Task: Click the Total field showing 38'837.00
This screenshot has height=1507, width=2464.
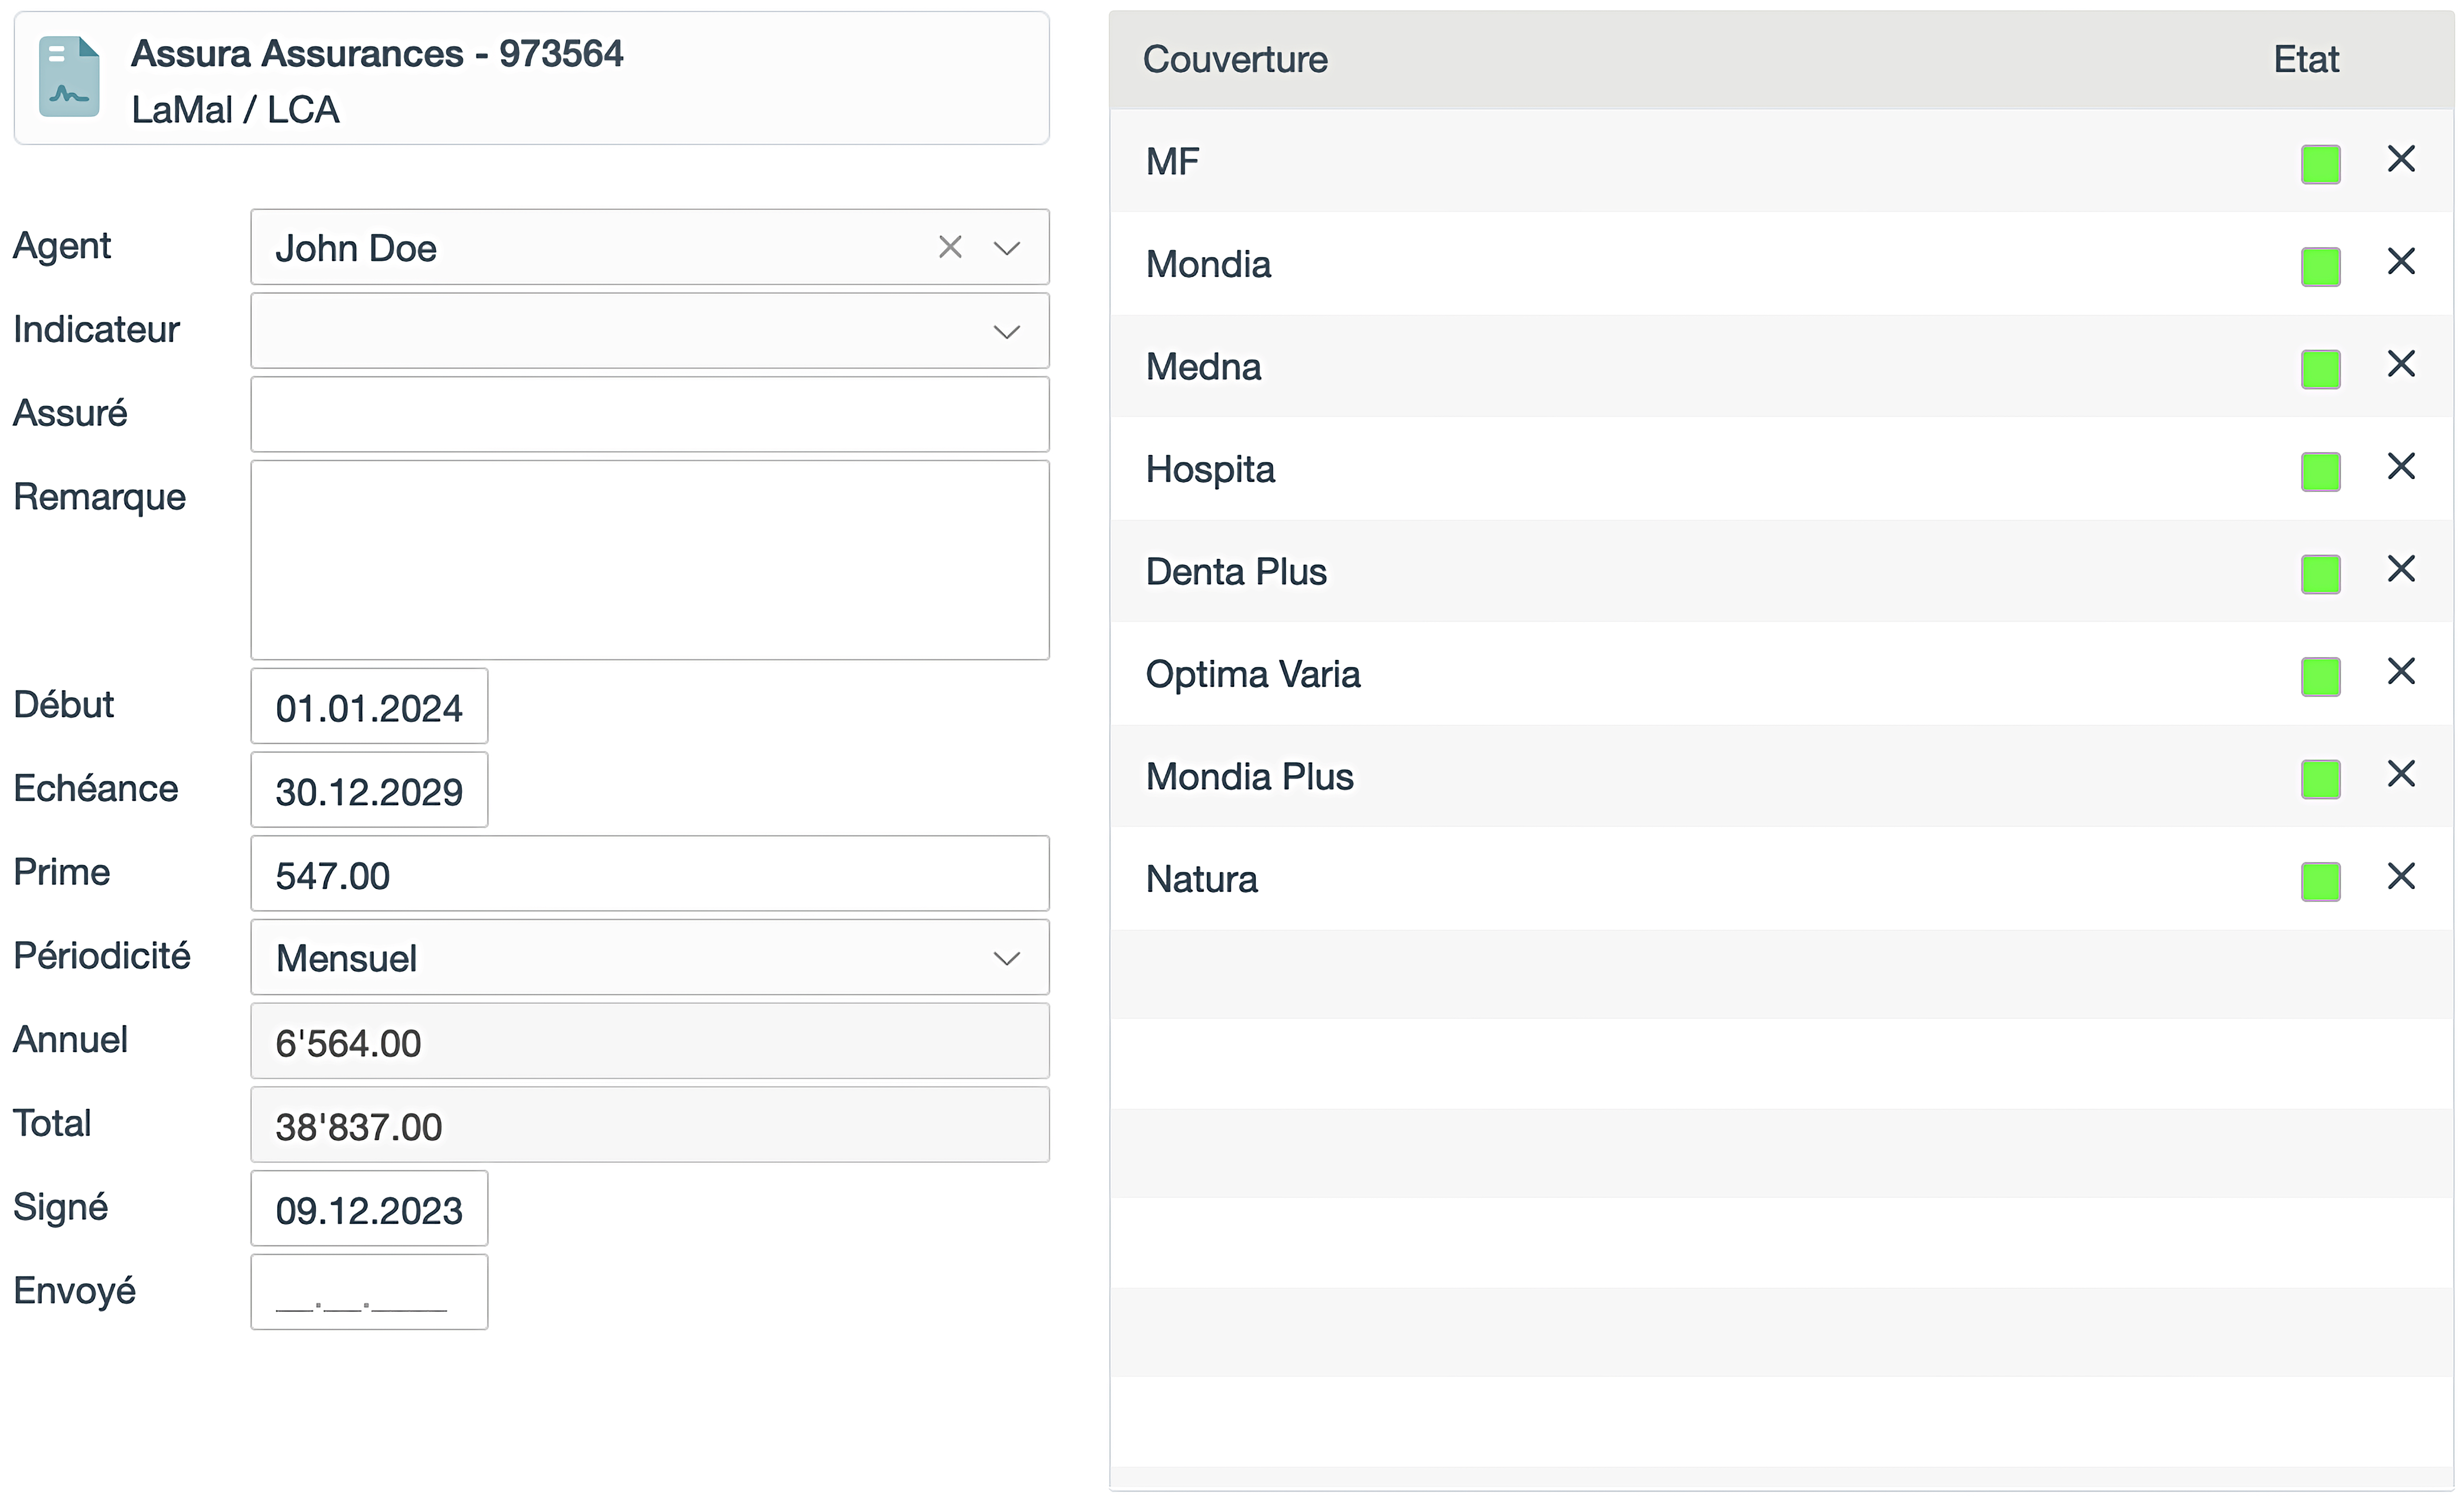Action: [x=650, y=1125]
